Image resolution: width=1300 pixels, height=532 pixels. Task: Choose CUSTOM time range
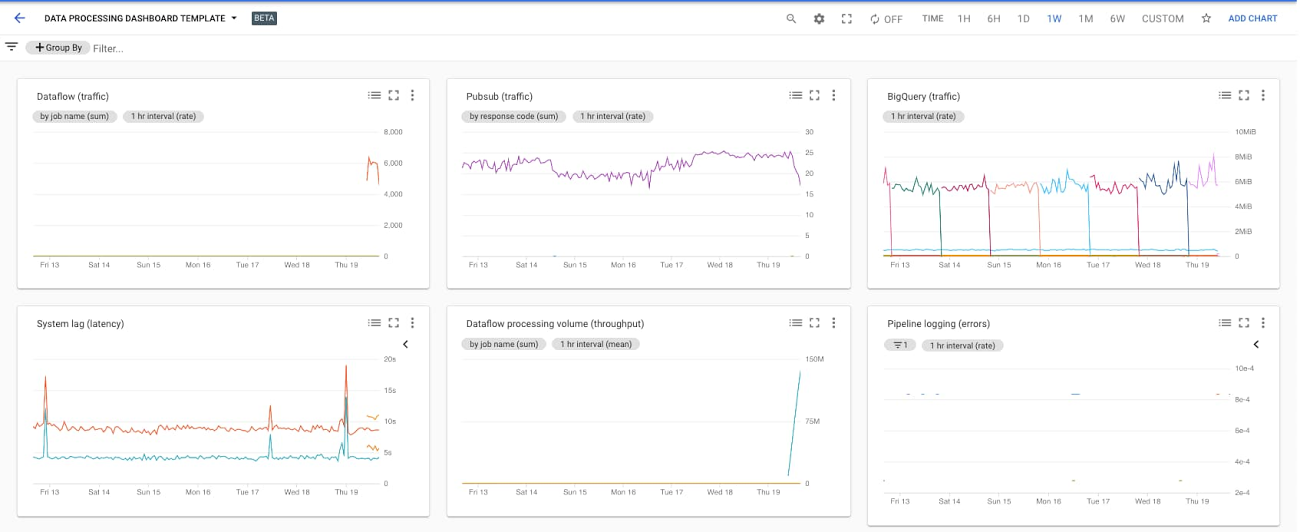click(x=1163, y=19)
